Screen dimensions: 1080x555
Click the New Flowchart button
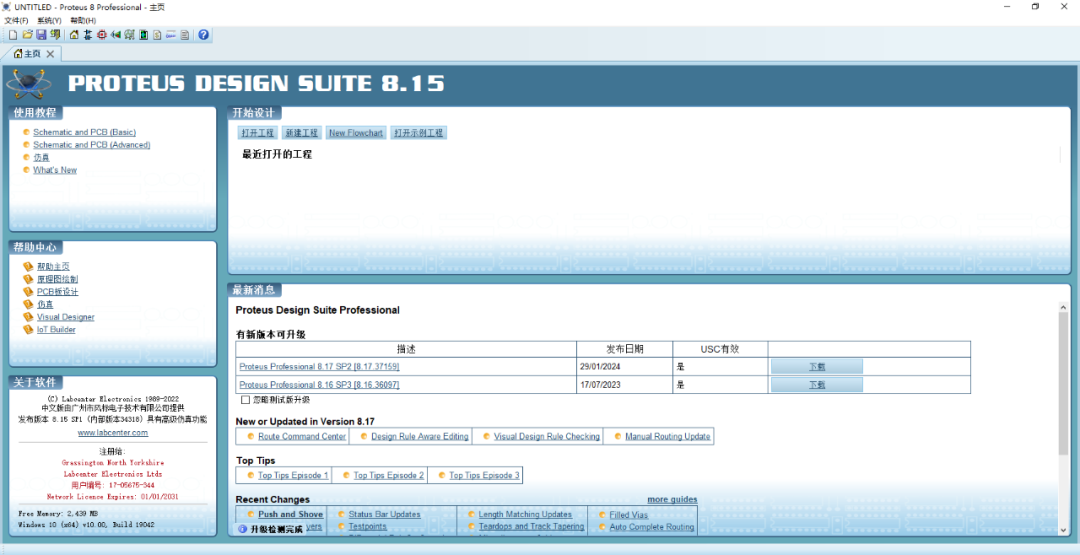tap(356, 133)
